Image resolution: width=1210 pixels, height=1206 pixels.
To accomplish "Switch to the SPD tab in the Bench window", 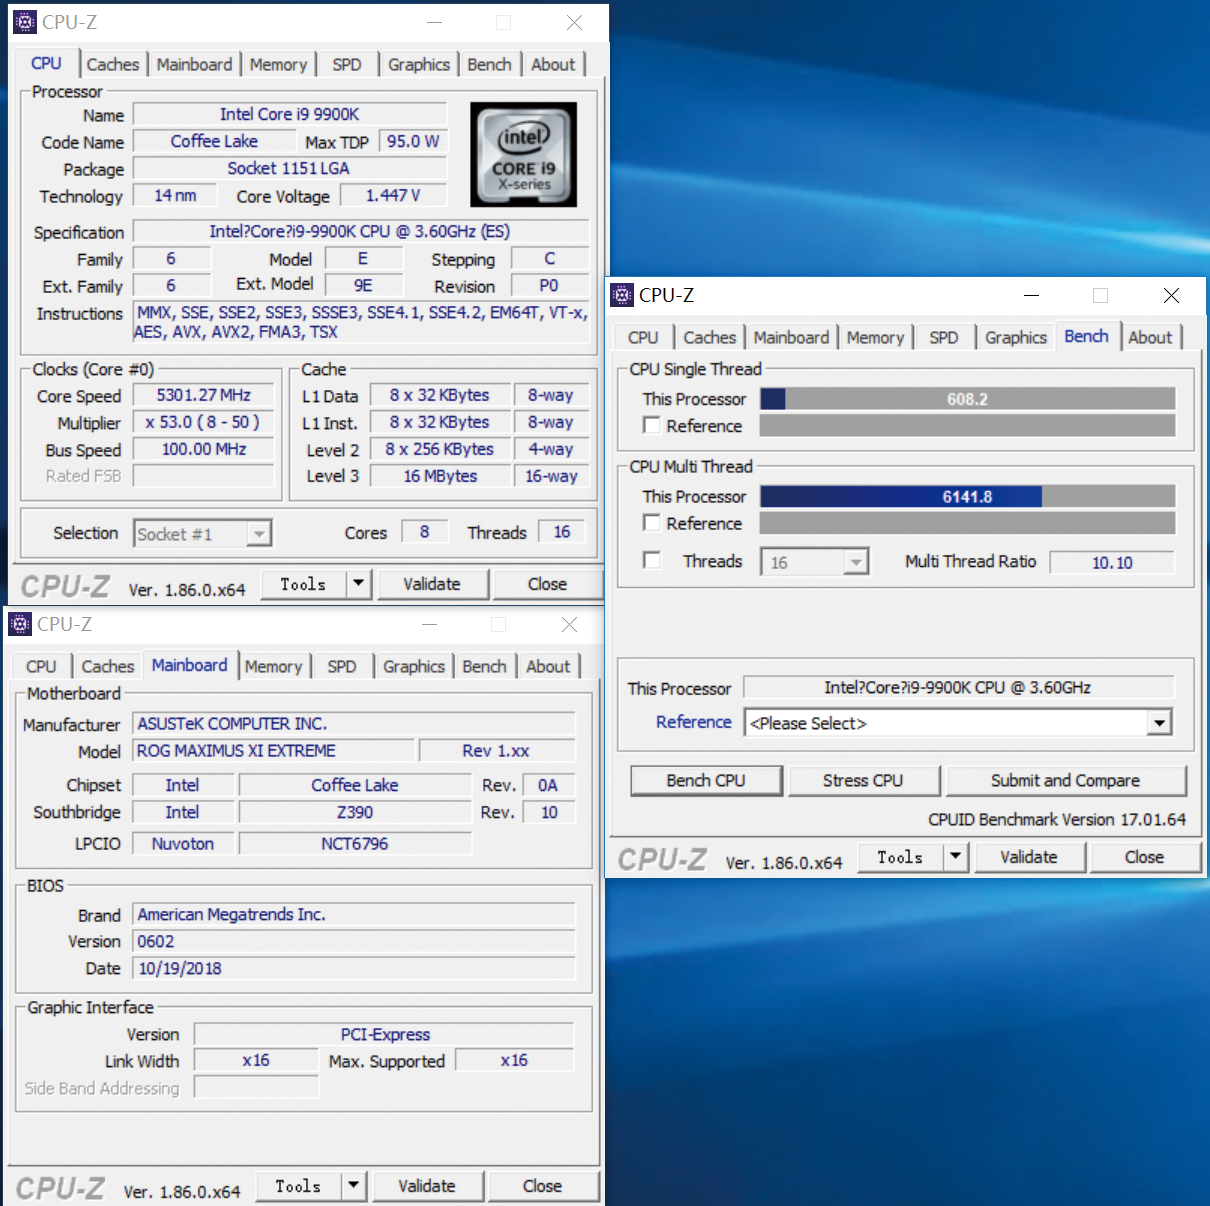I will click(942, 337).
